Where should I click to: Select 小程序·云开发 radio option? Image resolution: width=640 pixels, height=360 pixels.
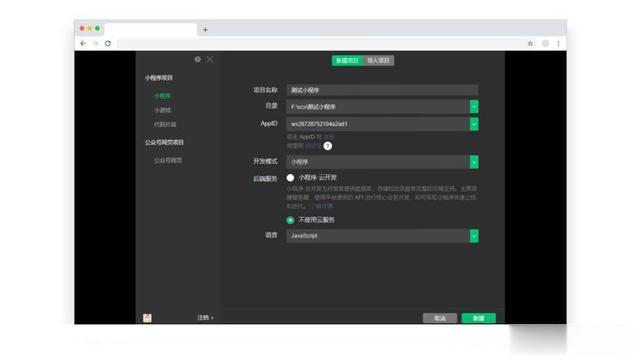pos(290,178)
